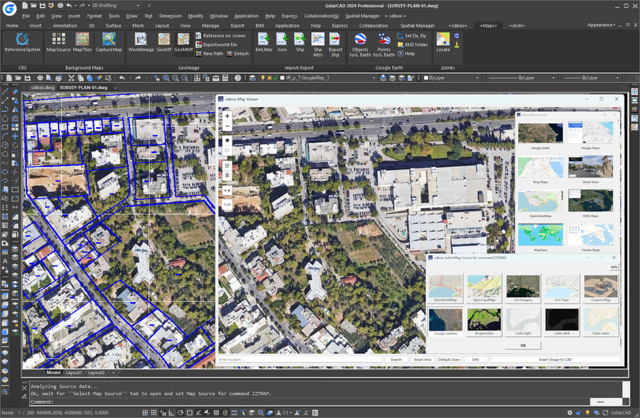640x418 pixels.
Task: Switch to the Annotation ribbon tab
Action: [64, 25]
